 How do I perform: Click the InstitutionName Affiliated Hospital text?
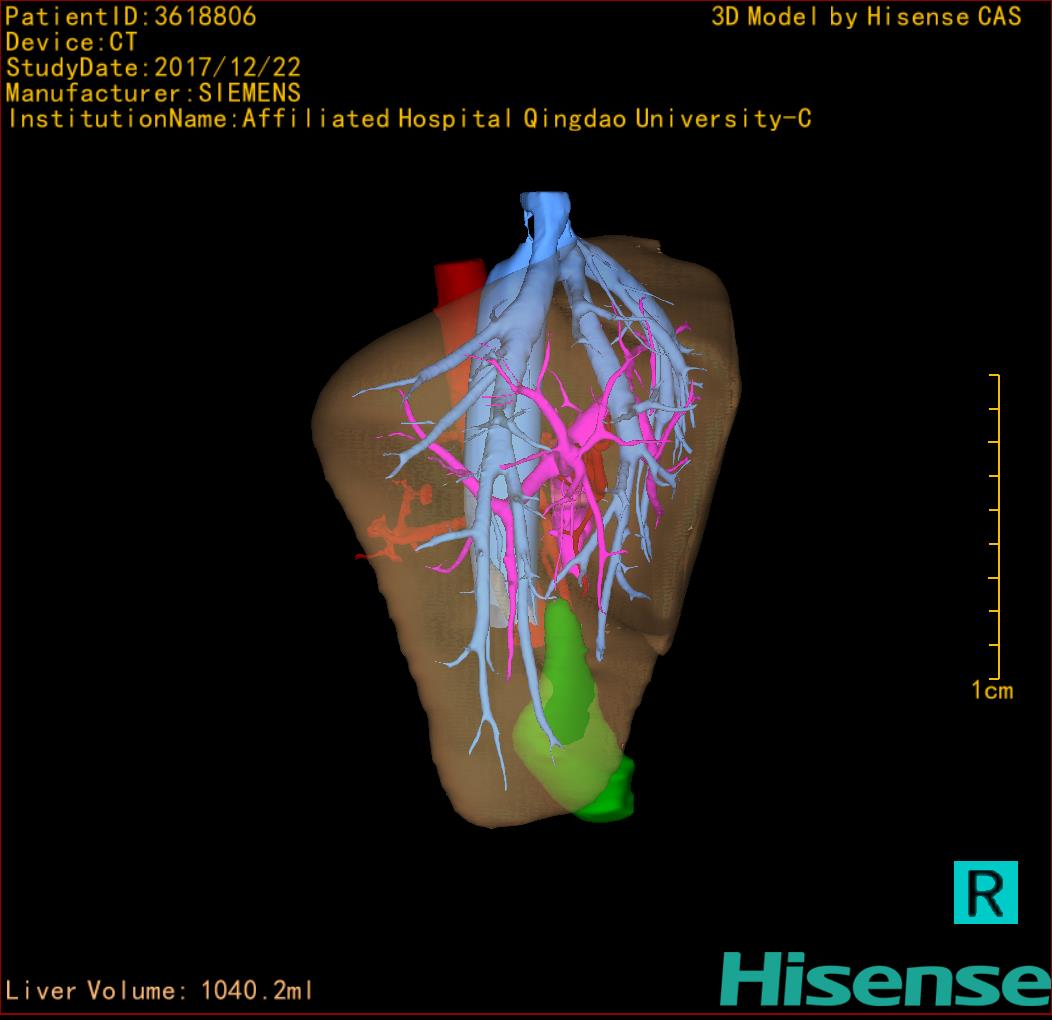409,119
